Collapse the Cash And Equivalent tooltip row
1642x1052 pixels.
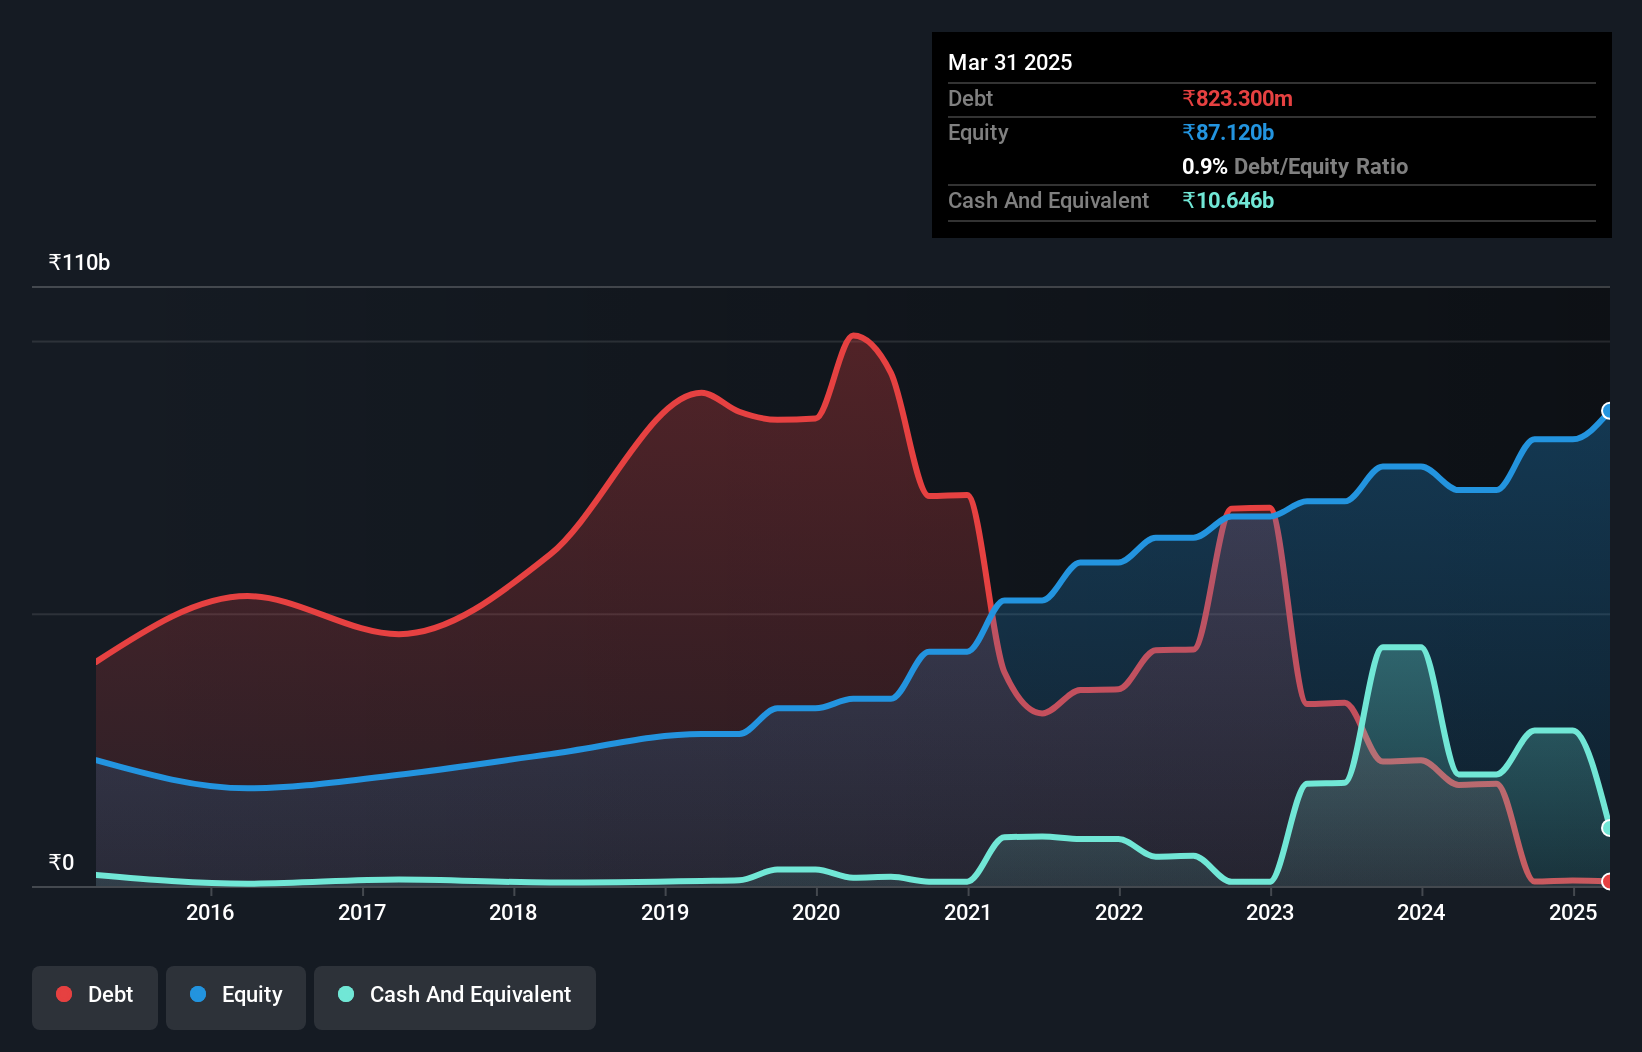point(1048,200)
